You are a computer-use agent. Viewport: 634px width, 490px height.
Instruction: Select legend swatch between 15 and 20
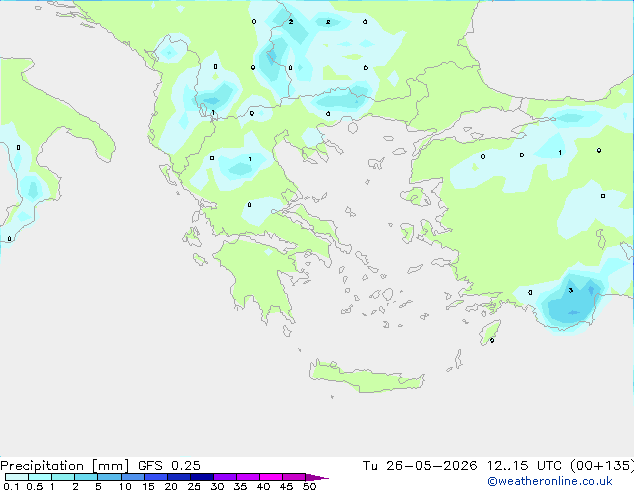[x=156, y=477]
